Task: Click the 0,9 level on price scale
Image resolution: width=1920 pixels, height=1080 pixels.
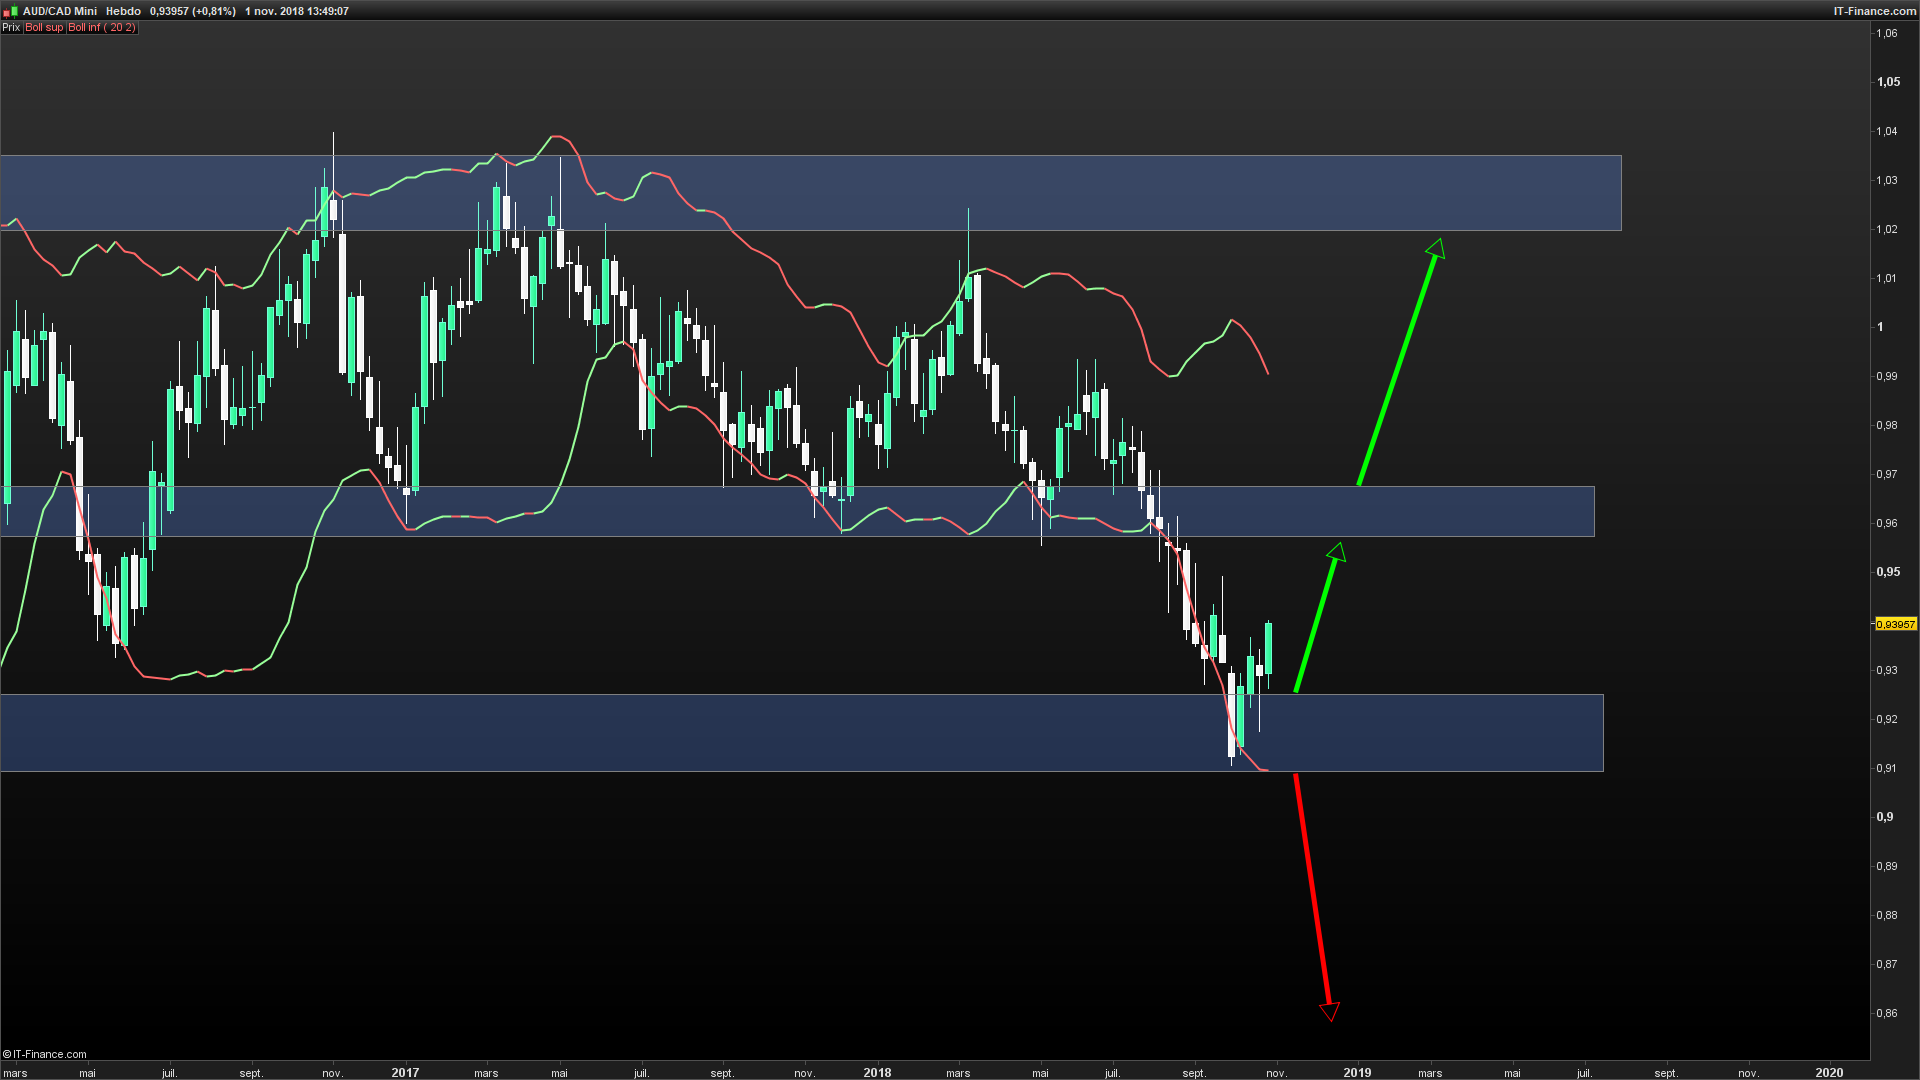Action: click(1885, 817)
